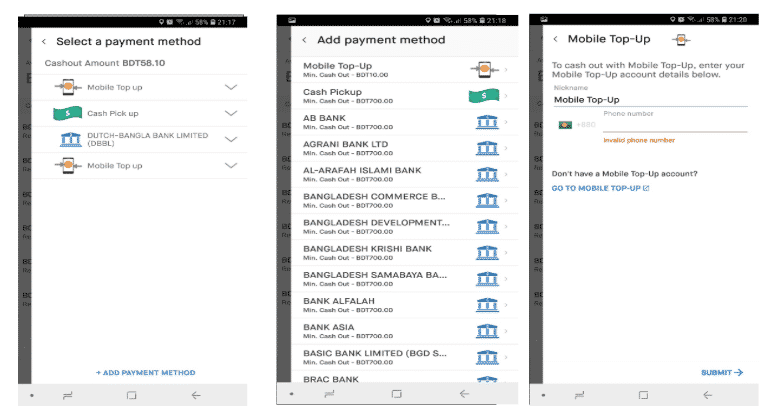The width and height of the screenshot is (775, 419).
Task: Click Mobile Top-Up phone icon in Add payment list
Action: click(x=484, y=70)
